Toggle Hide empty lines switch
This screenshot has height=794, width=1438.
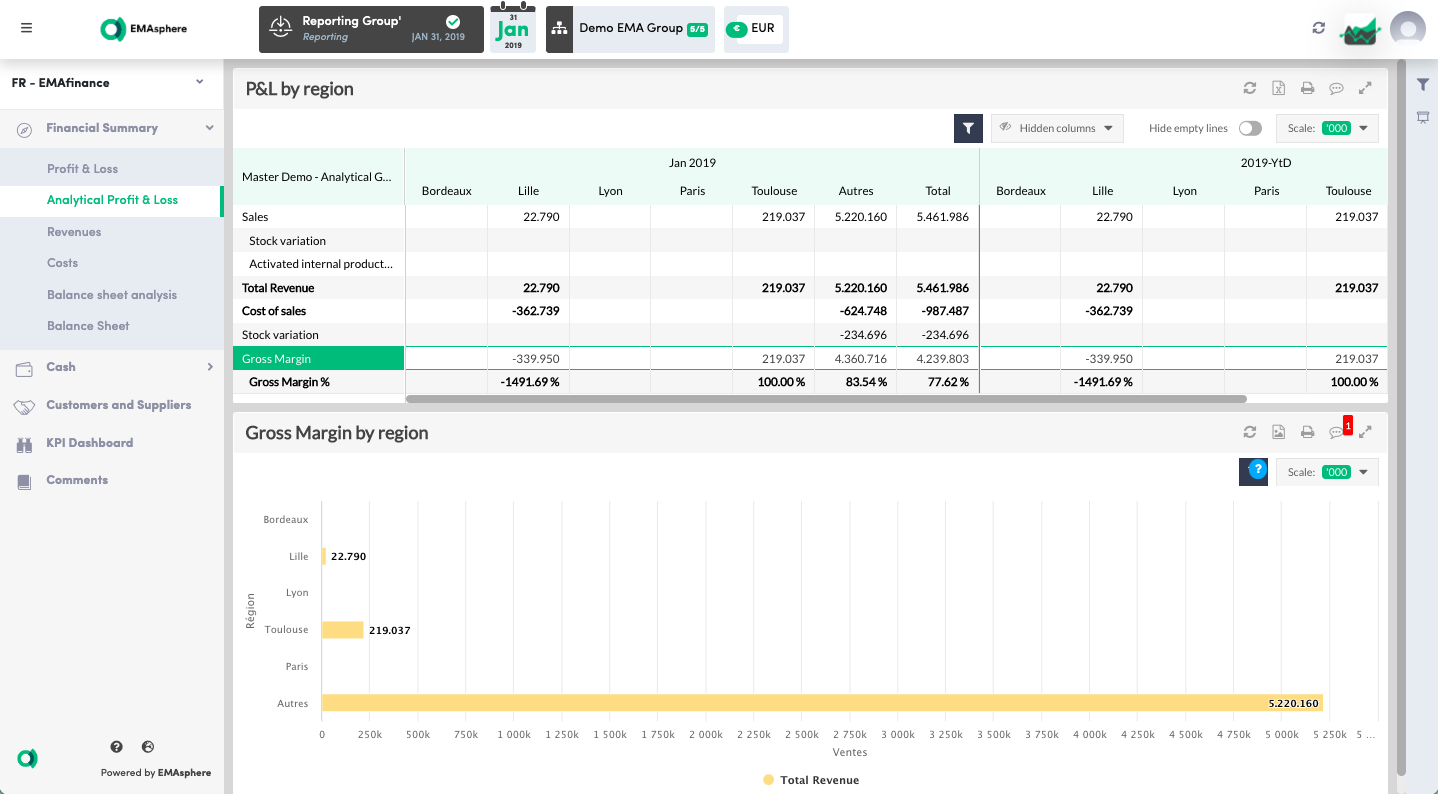pos(1249,128)
